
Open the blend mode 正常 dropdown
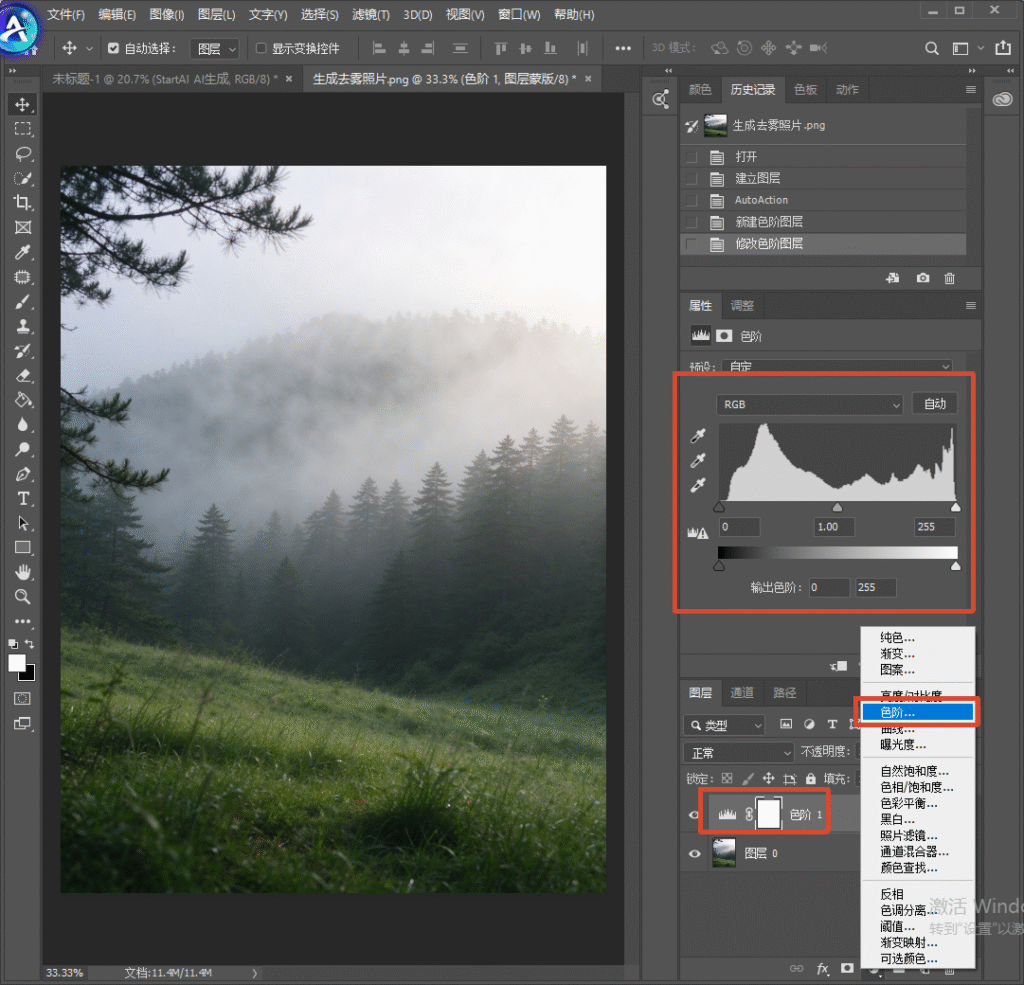tap(739, 753)
